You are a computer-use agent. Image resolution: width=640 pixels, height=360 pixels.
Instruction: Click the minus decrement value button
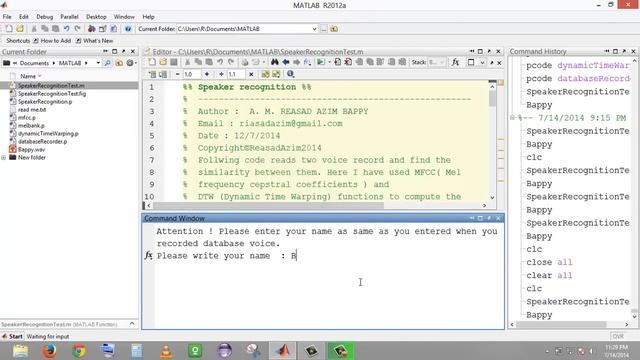point(177,74)
